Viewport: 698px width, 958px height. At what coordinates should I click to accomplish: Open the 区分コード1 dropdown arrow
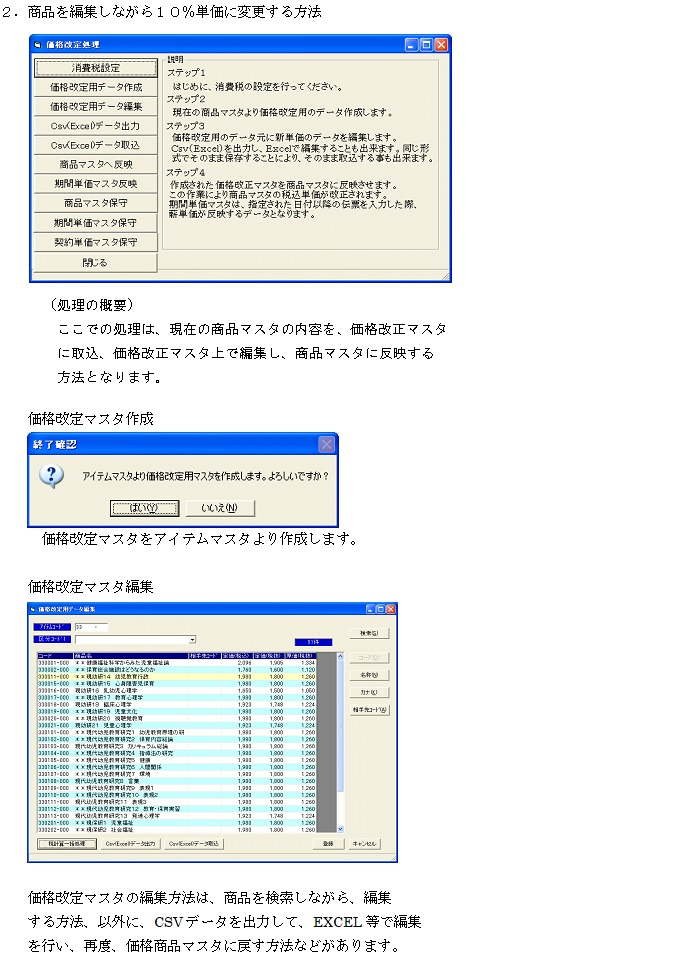coord(193,640)
